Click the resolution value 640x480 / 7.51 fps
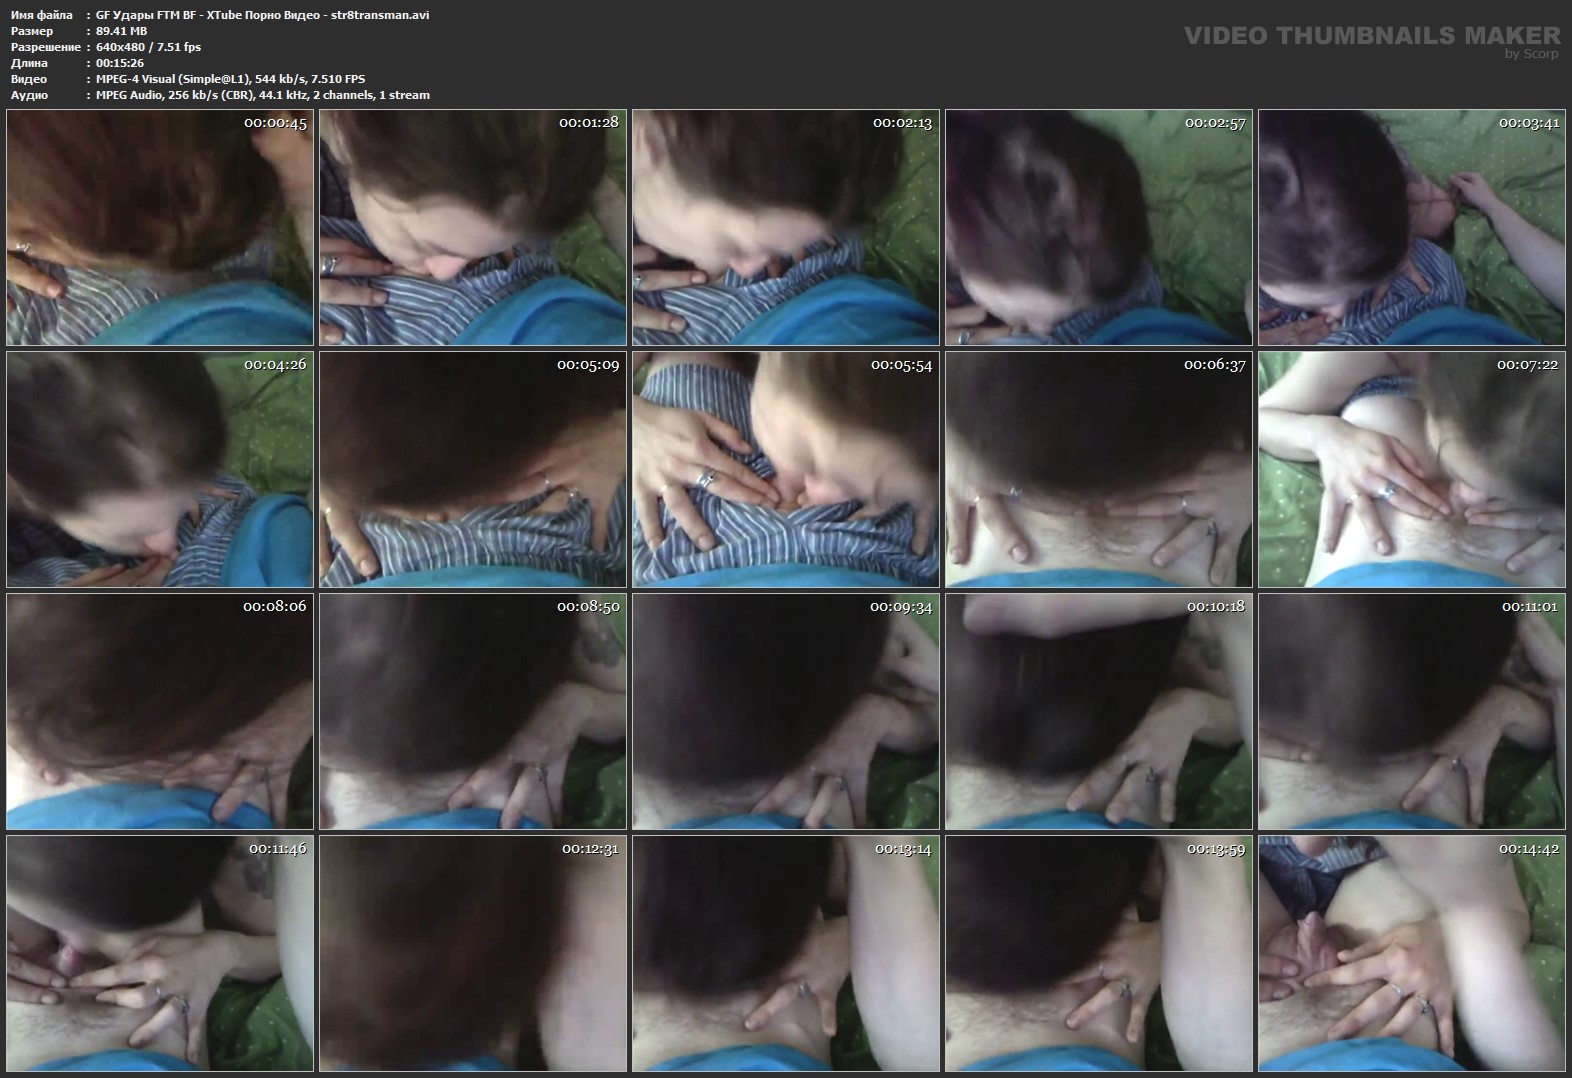The image size is (1572, 1078). (148, 47)
